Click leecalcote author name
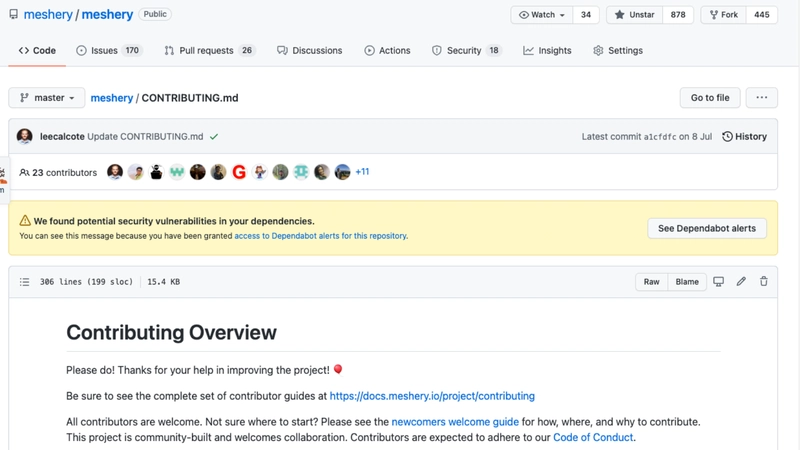Image resolution: width=800 pixels, height=450 pixels. tap(62, 137)
